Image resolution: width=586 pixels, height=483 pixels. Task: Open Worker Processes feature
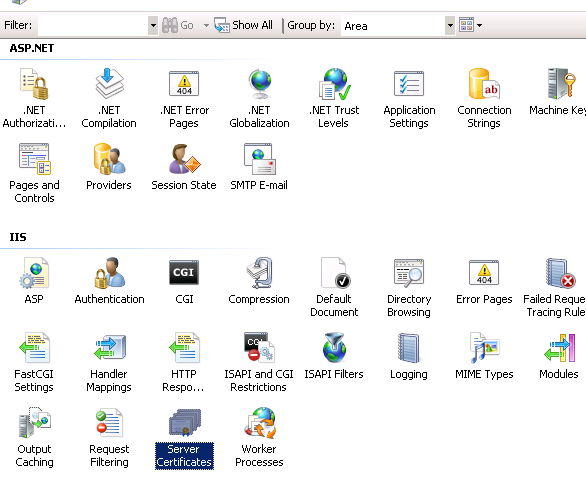click(x=259, y=437)
